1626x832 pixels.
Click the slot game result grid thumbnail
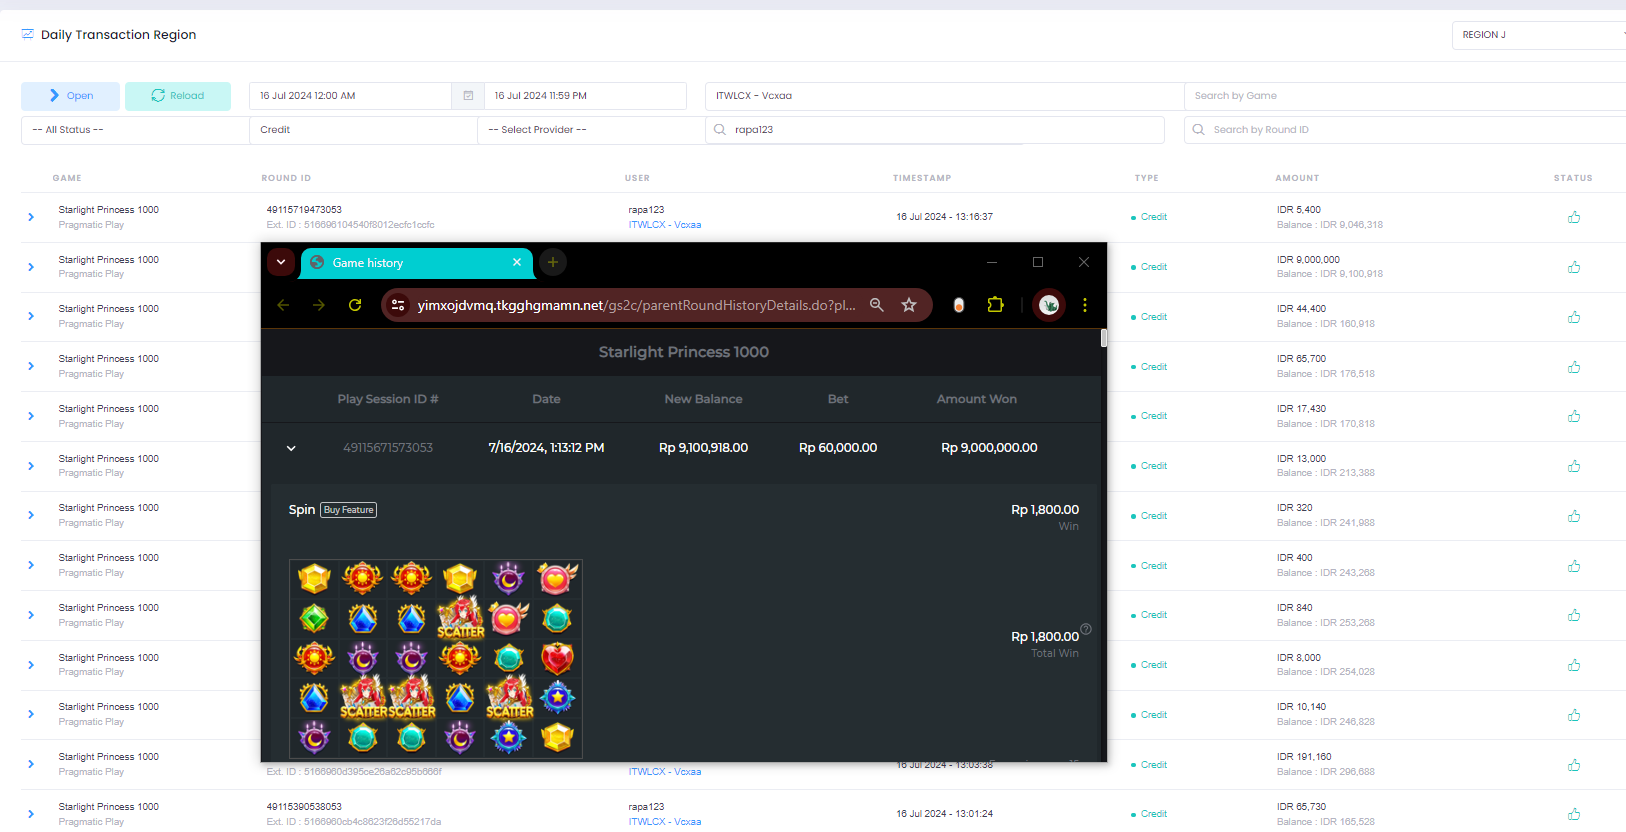pyautogui.click(x=436, y=658)
